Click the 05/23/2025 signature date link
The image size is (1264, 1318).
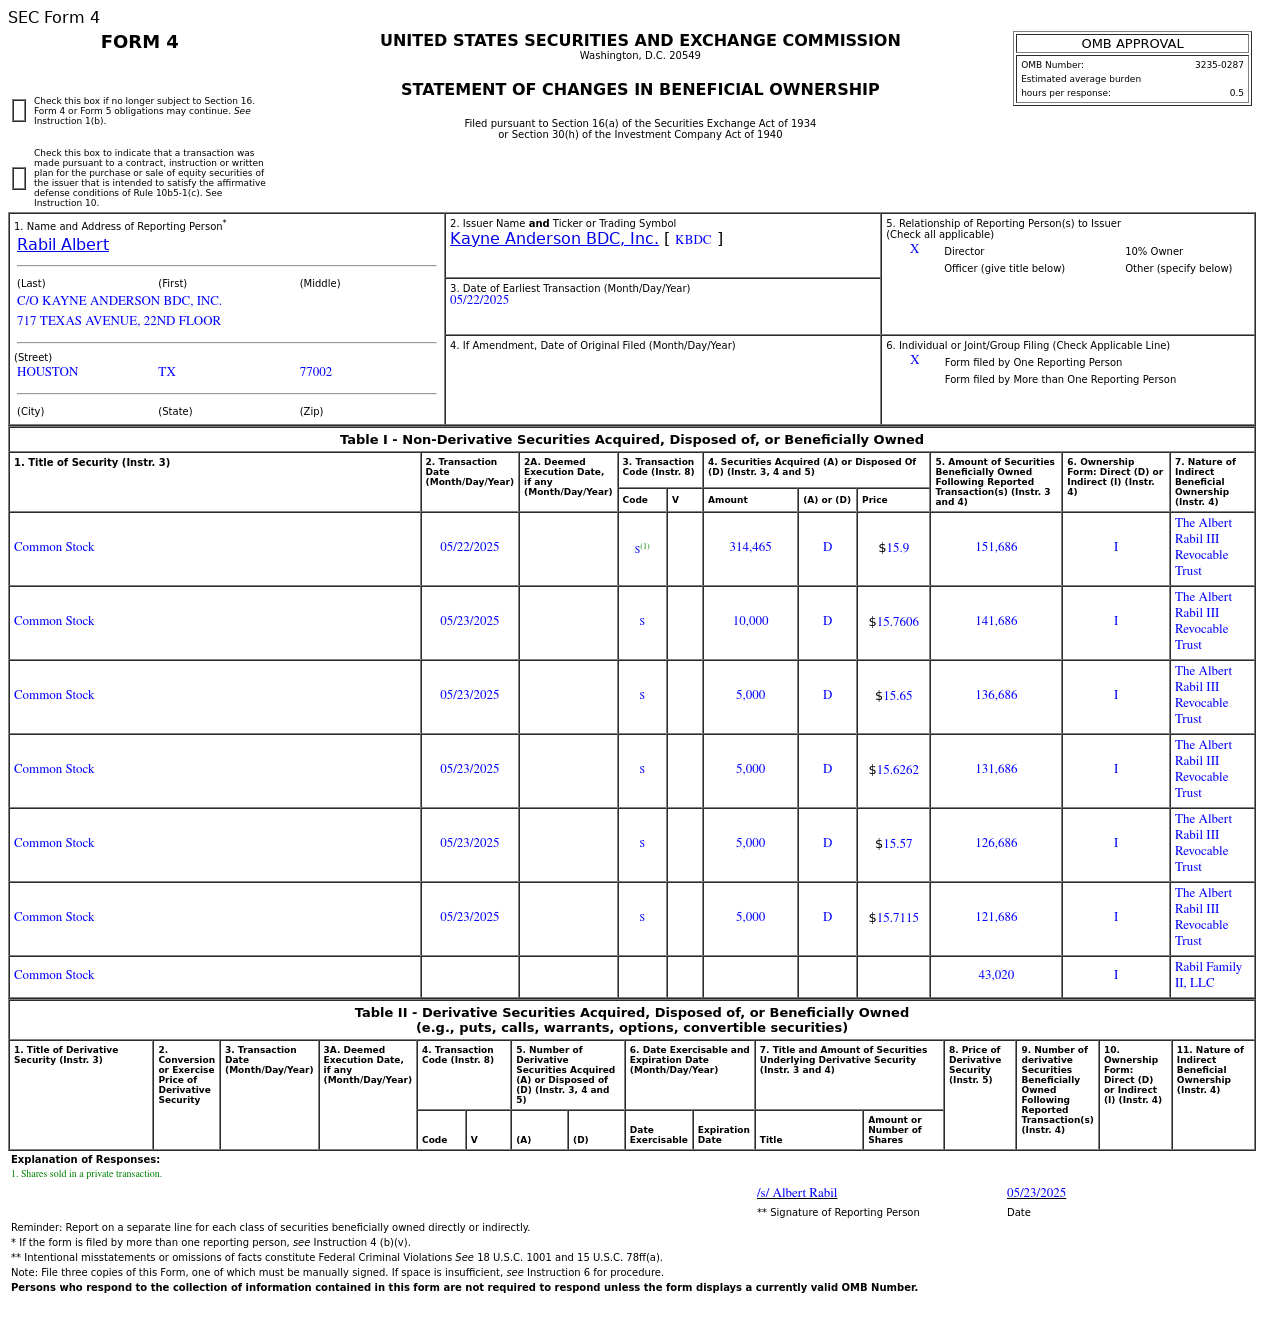(1036, 1193)
